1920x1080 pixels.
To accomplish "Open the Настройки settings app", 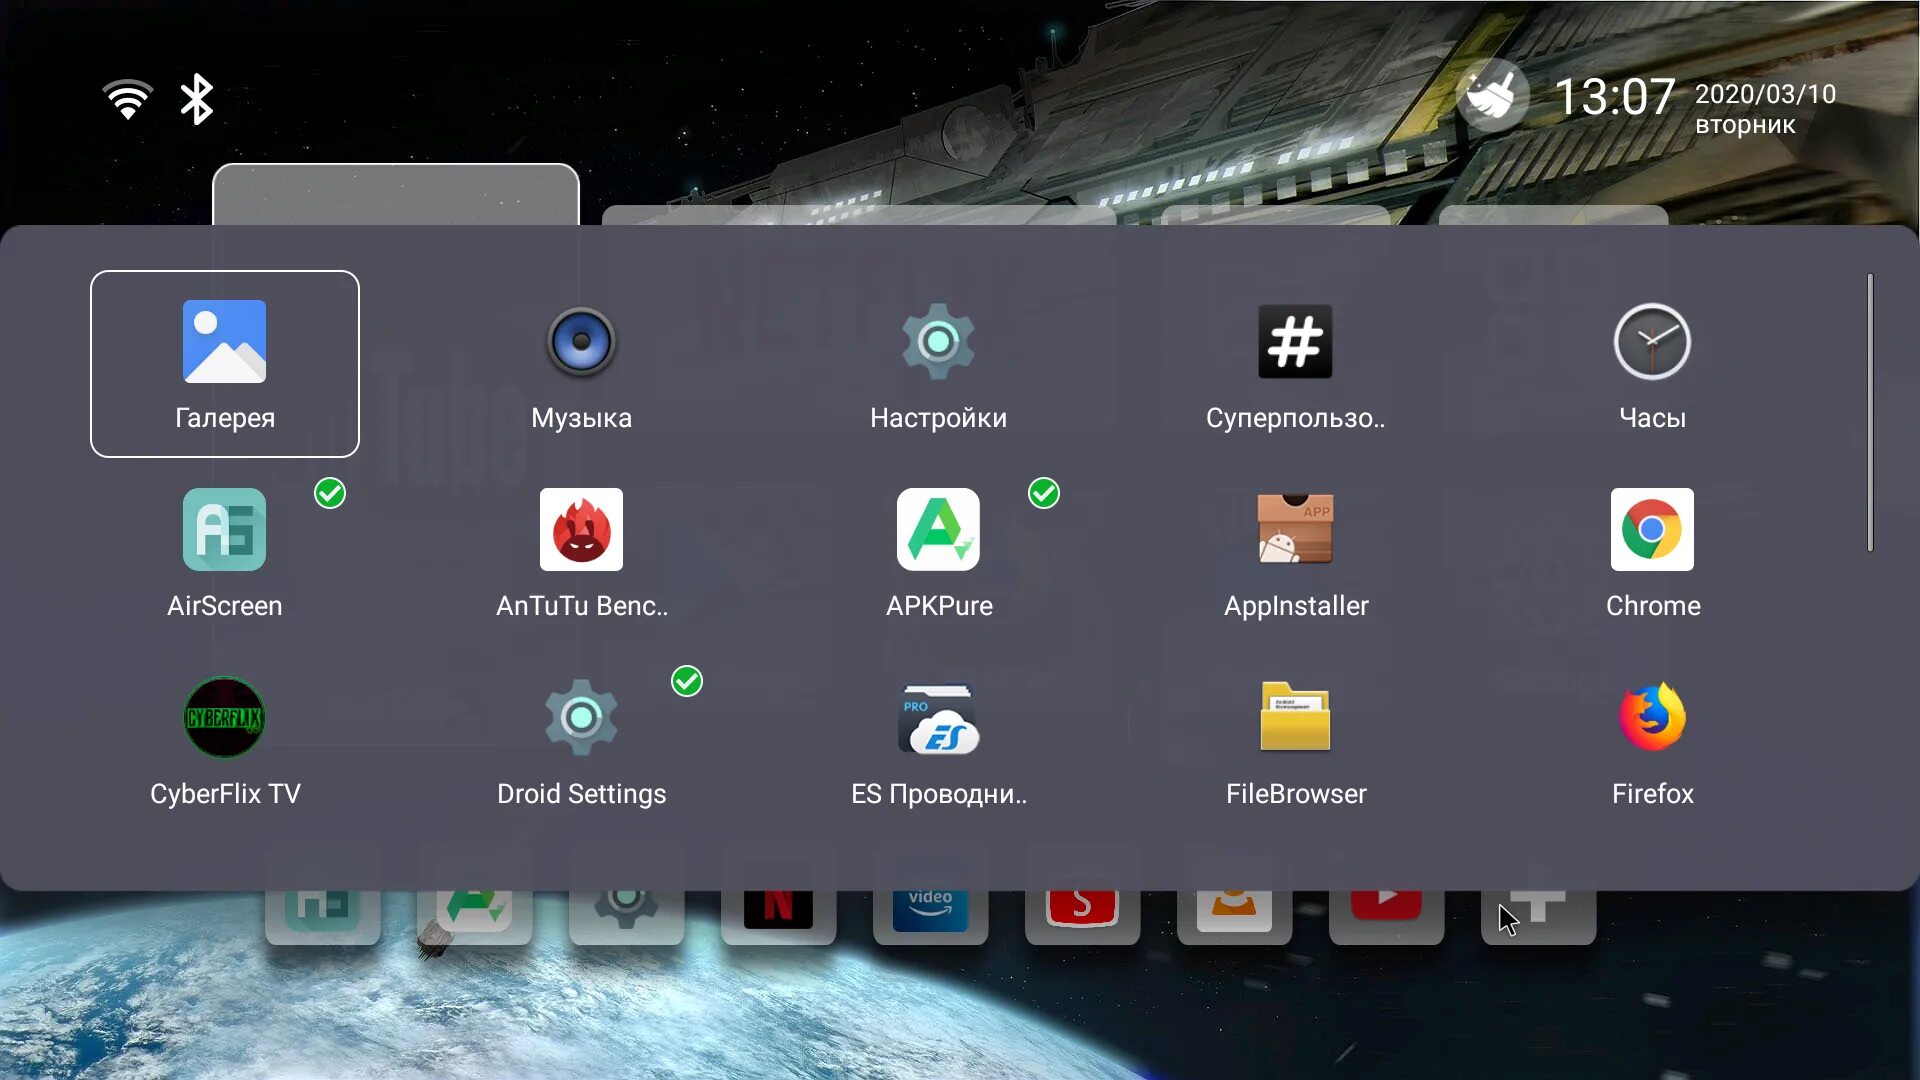I will point(938,363).
